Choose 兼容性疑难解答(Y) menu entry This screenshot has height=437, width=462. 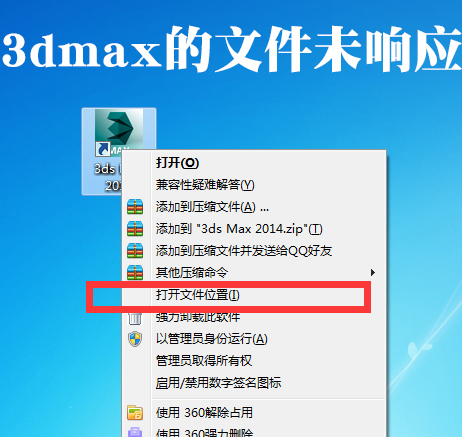click(x=205, y=185)
